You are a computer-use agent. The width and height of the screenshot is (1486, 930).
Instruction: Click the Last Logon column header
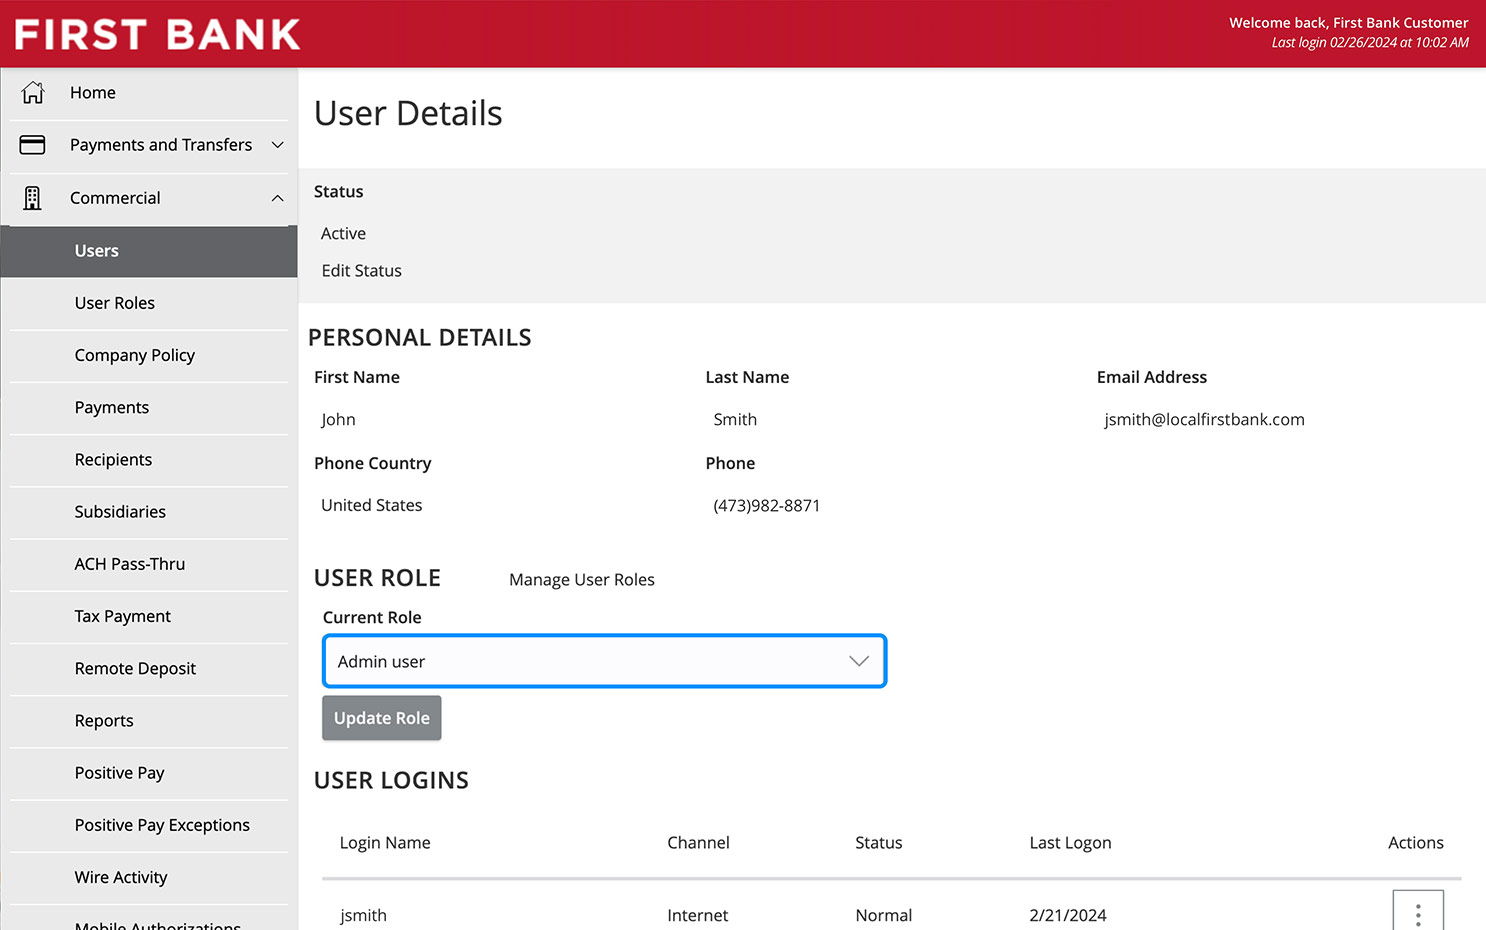point(1070,843)
